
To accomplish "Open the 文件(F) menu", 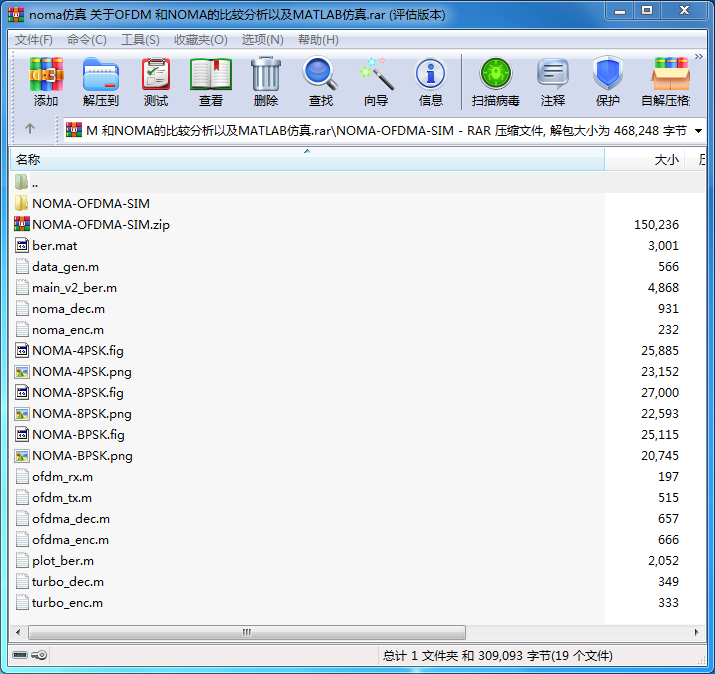I will click(34, 40).
